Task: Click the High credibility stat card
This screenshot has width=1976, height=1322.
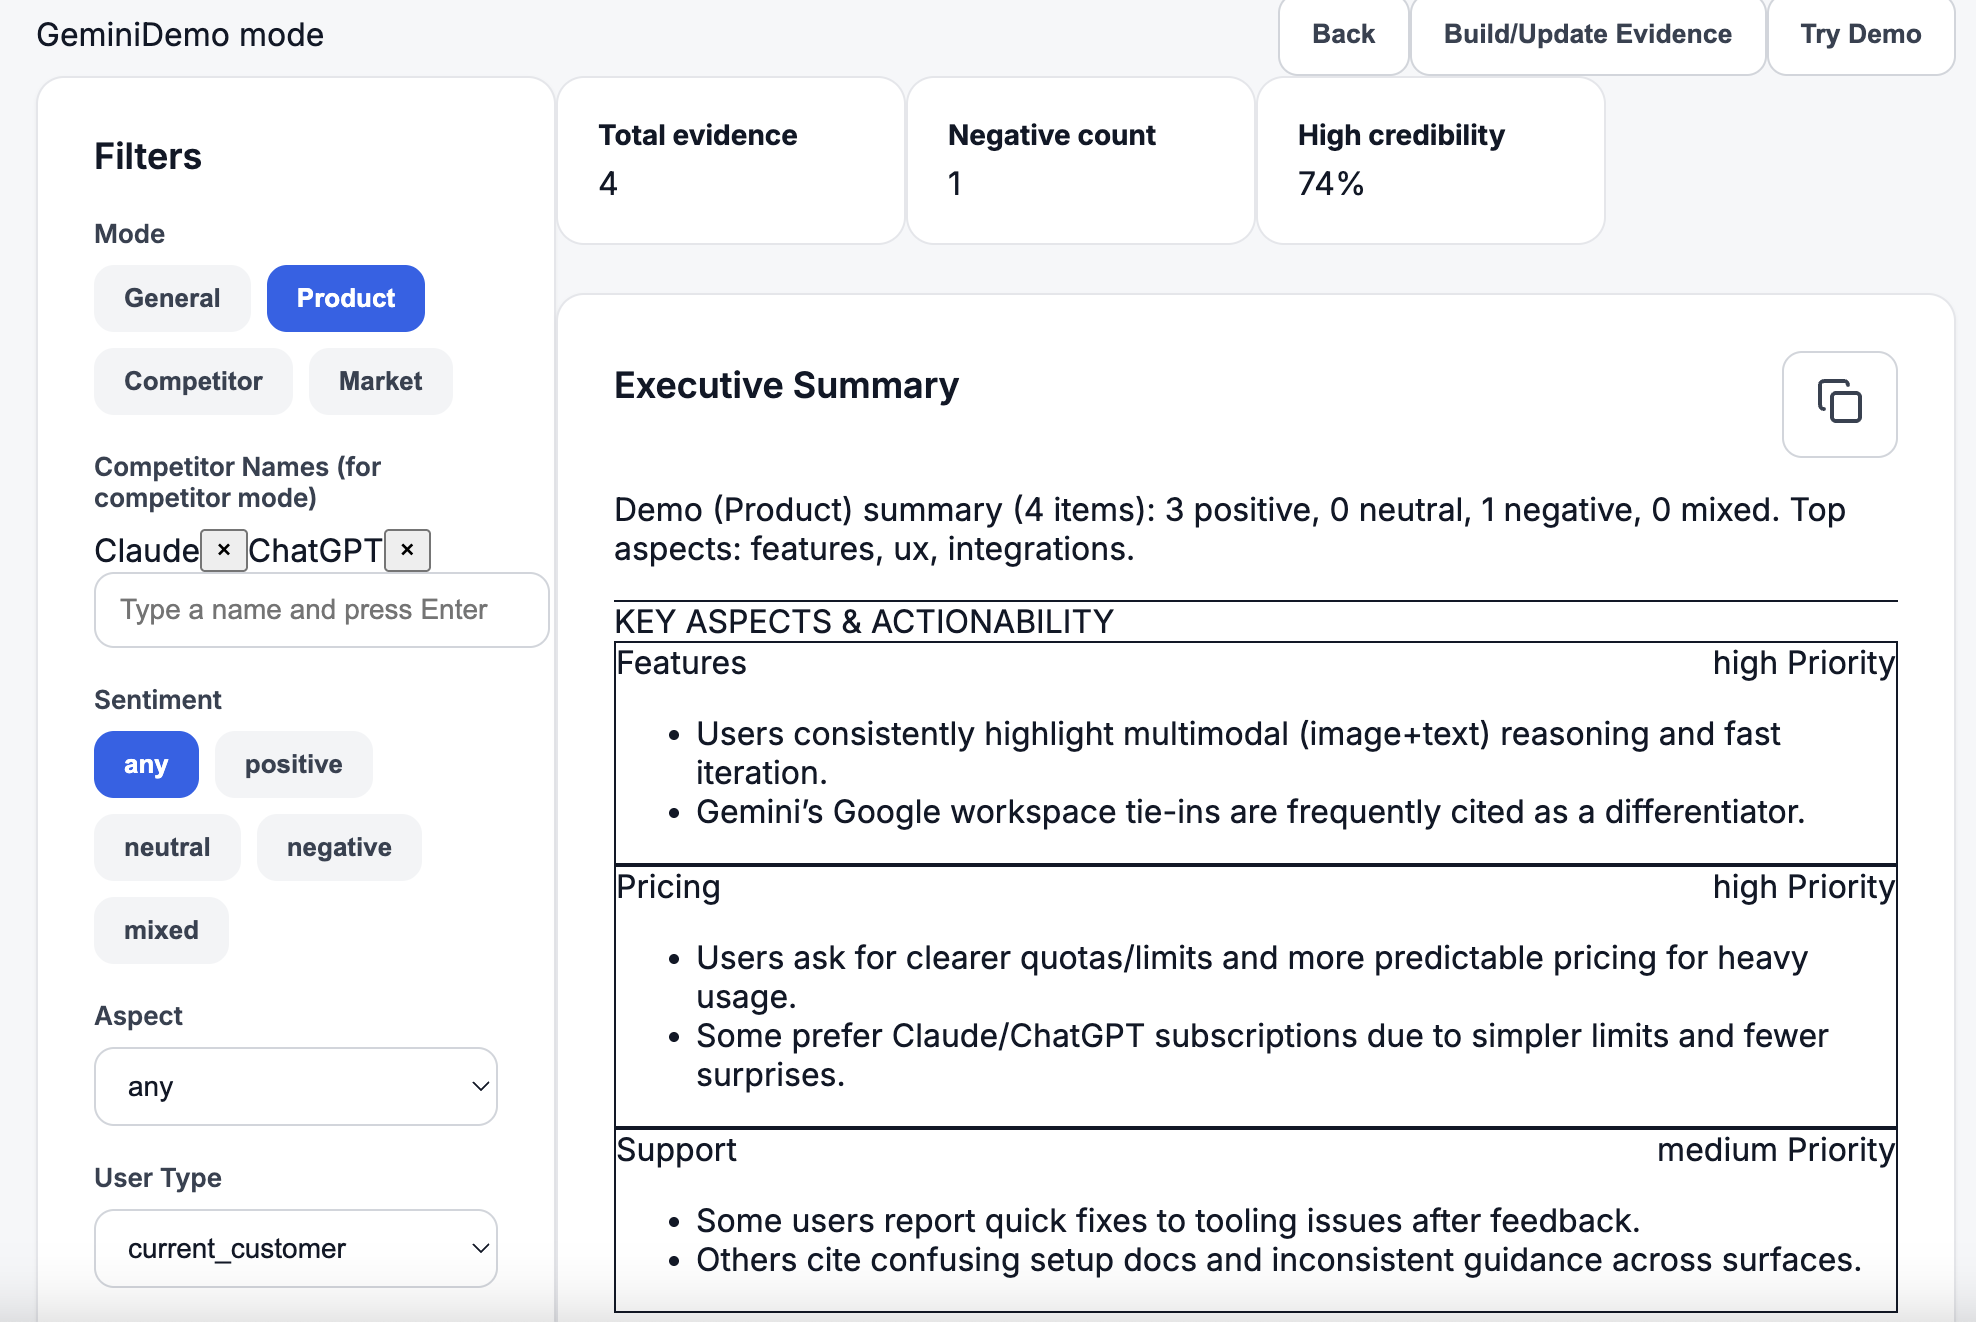Action: pyautogui.click(x=1430, y=160)
